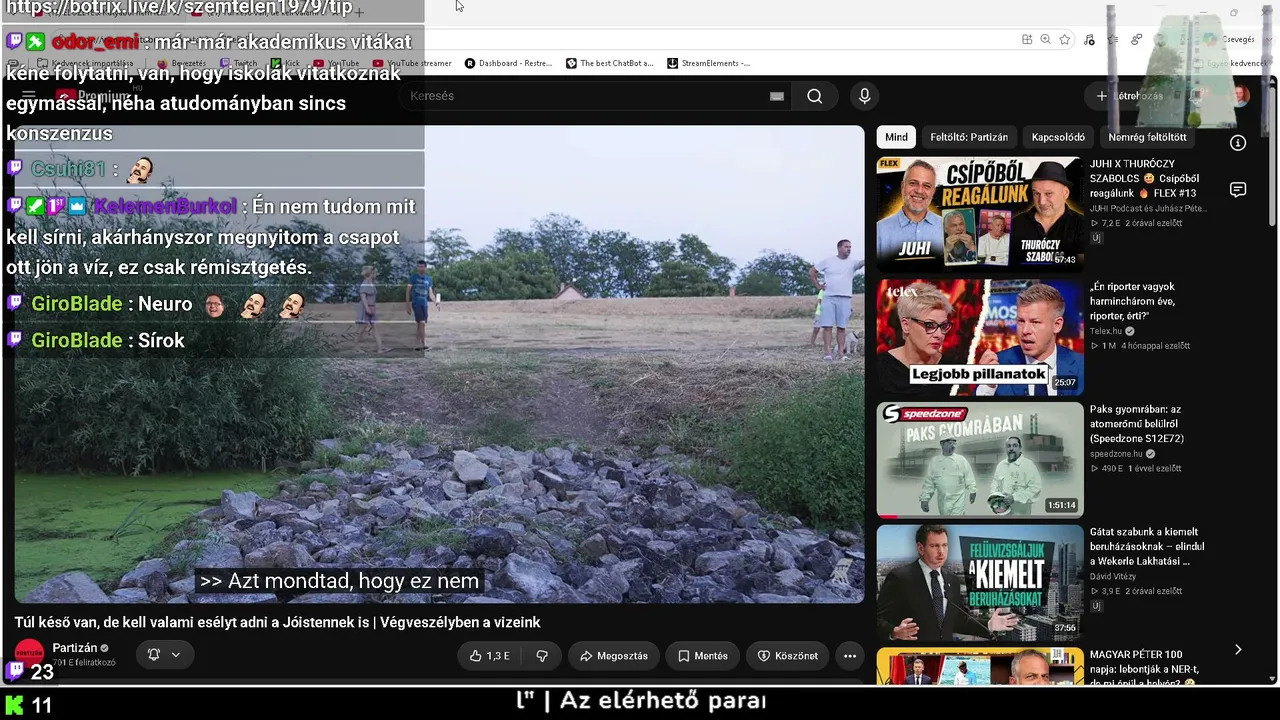This screenshot has height=720, width=1280.
Task: Open the on-screen keyboard in the search box
Action: tap(777, 96)
